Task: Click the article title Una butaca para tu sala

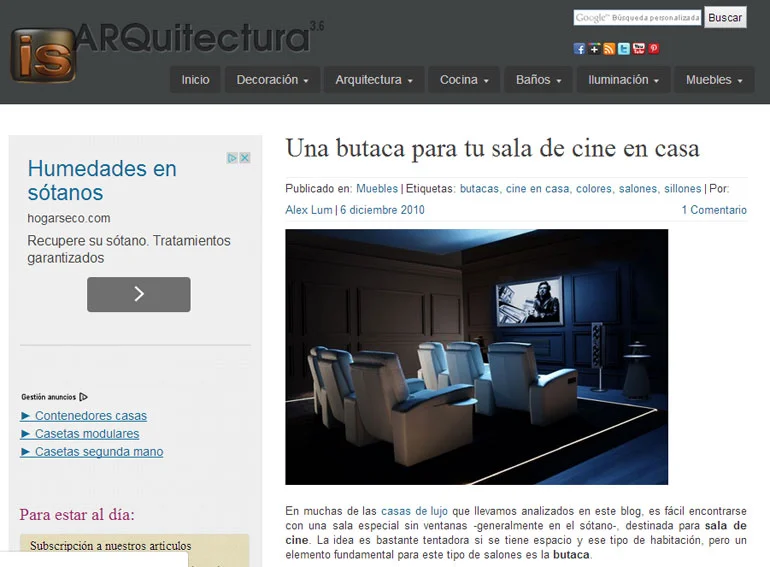Action: pyautogui.click(x=493, y=148)
